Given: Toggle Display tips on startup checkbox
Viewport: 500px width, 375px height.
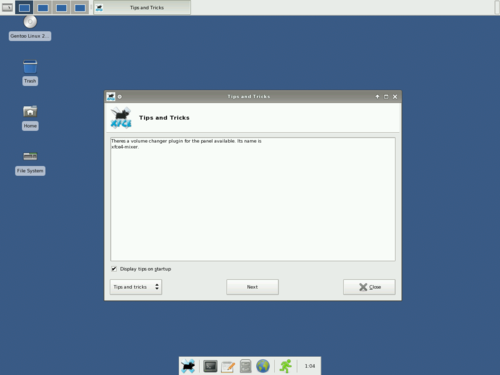Looking at the screenshot, I should [114, 269].
